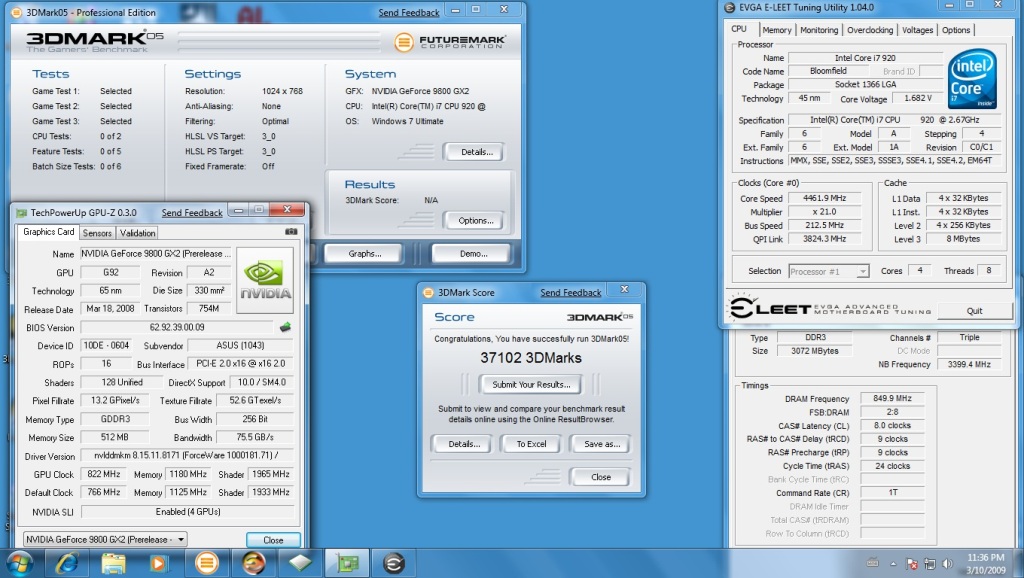The height and width of the screenshot is (578, 1024).
Task: Click the GPU Clock 822 MHz value
Action: tap(104, 474)
